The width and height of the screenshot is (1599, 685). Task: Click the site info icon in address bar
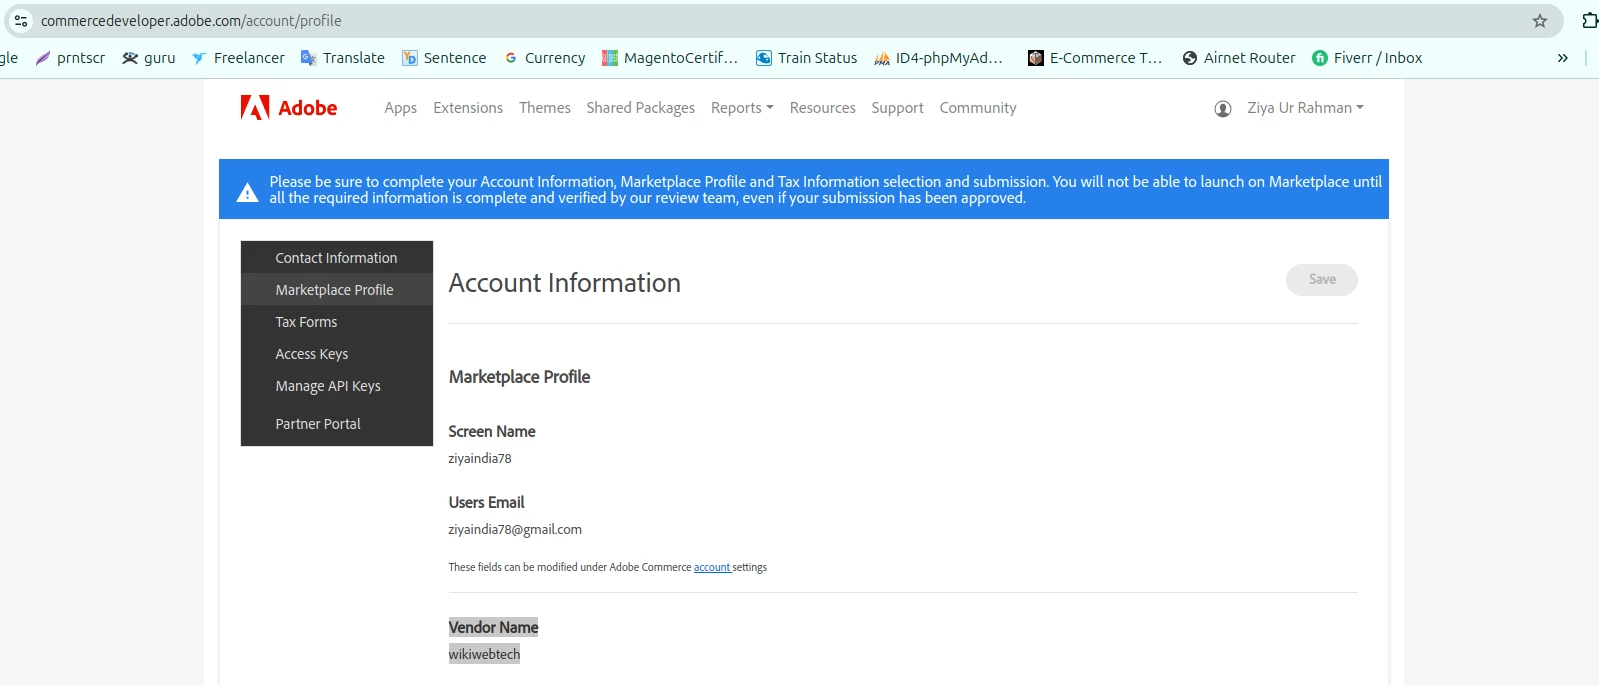pos(21,20)
